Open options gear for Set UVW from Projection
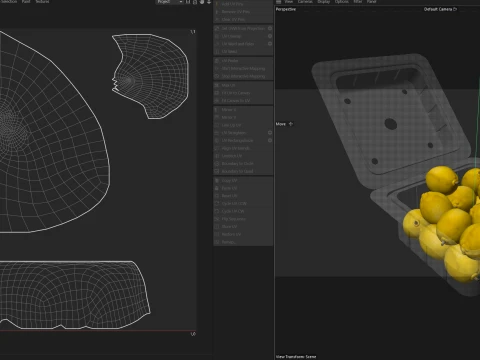The width and height of the screenshot is (480, 360). 270,28
